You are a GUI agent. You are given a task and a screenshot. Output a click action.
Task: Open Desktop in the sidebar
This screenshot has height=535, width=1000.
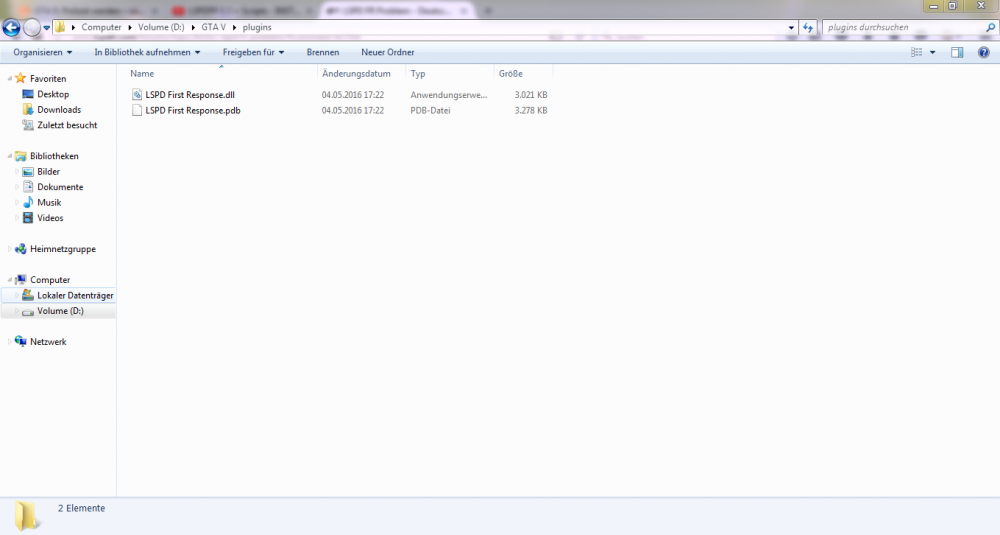(53, 94)
